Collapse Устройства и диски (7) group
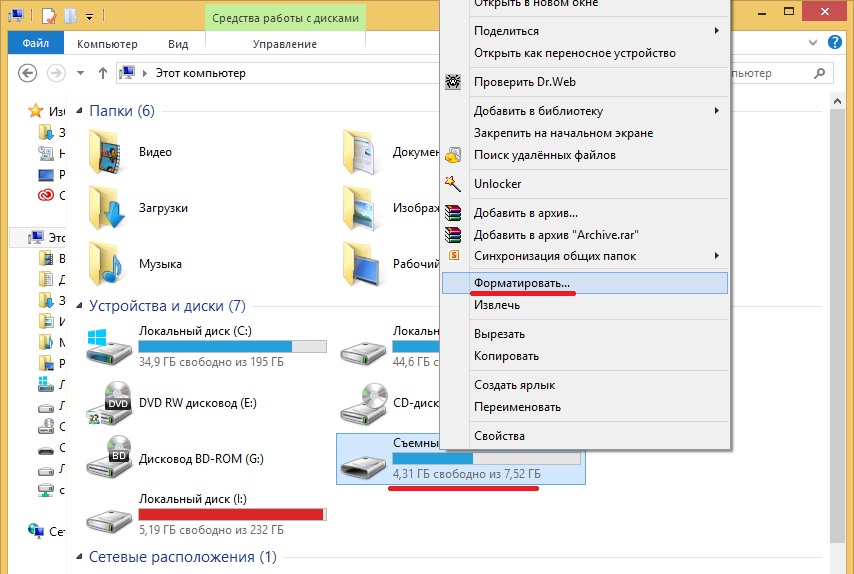Image resolution: width=854 pixels, height=574 pixels. pyautogui.click(x=80, y=306)
